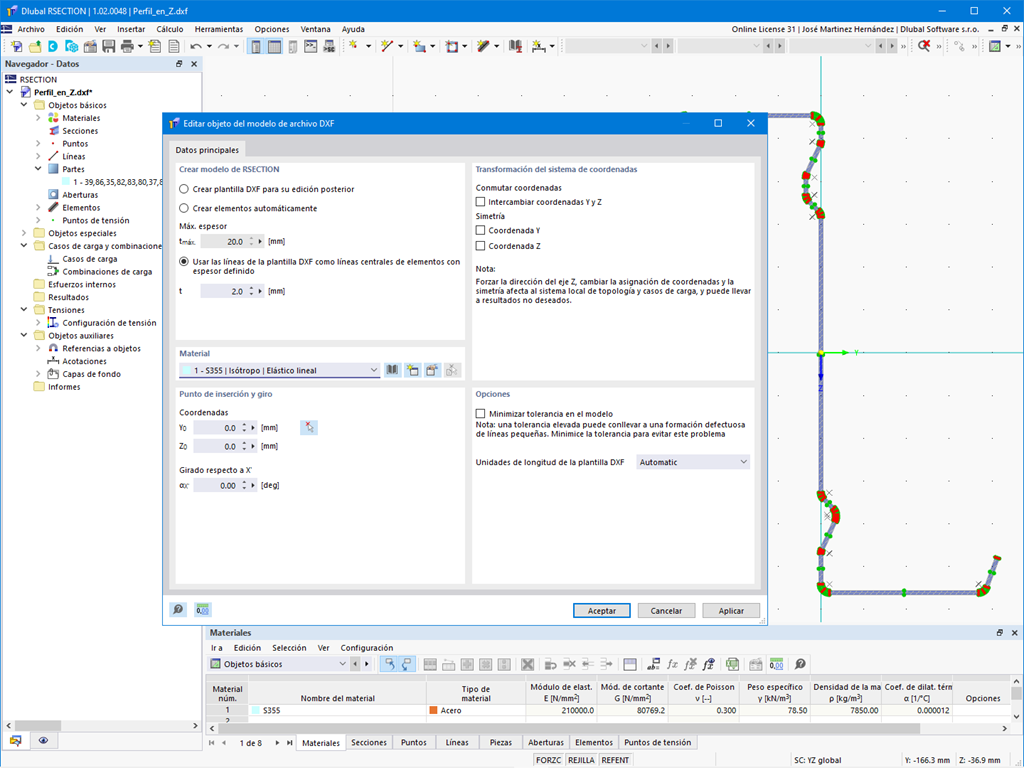The height and width of the screenshot is (768, 1024).
Task: Collapse 'Objetos básicos' tree node
Action: [24, 104]
